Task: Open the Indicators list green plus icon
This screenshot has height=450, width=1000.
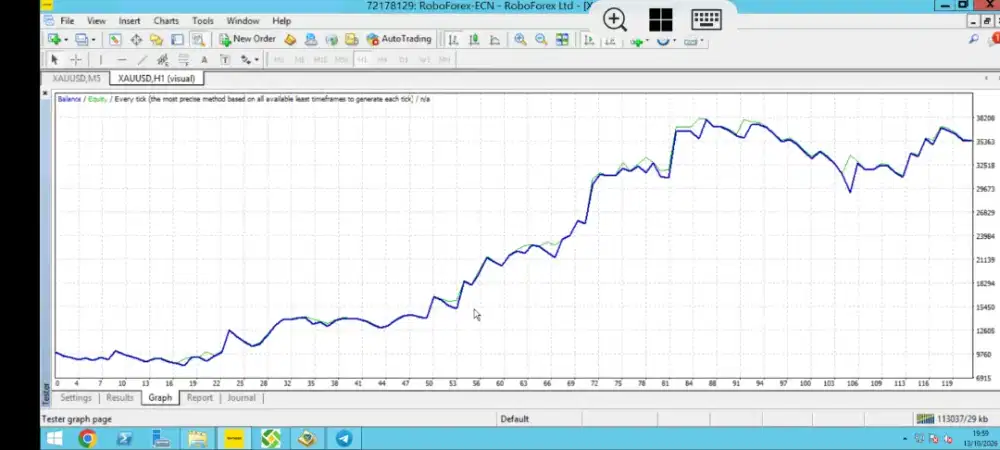Action: click(637, 42)
